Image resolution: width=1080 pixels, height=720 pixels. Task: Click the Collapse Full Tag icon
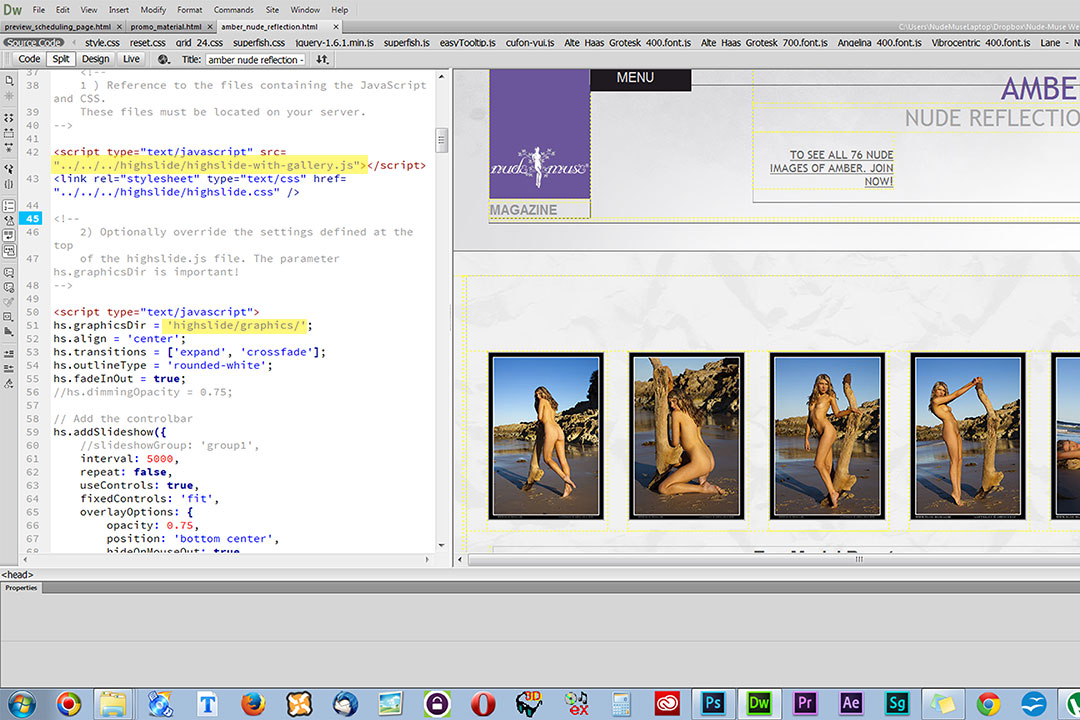[x=9, y=118]
